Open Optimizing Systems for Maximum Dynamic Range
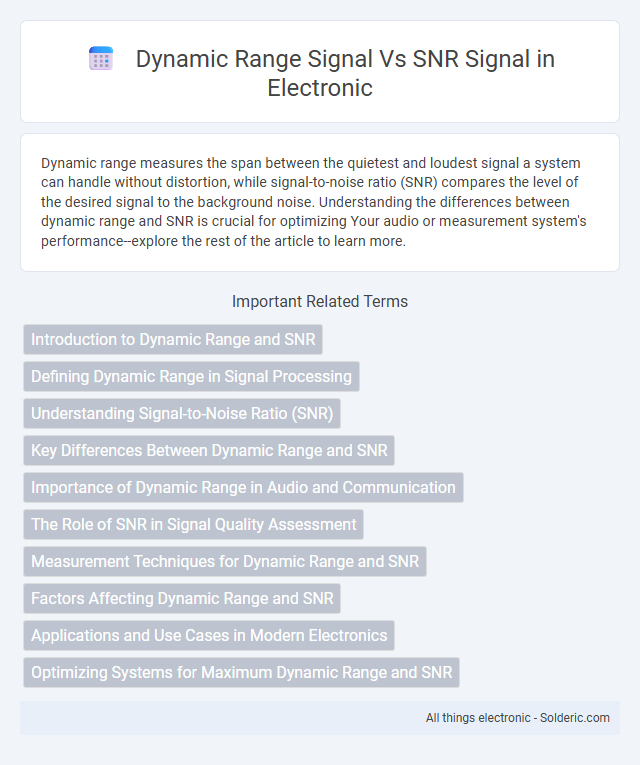 [x=241, y=672]
